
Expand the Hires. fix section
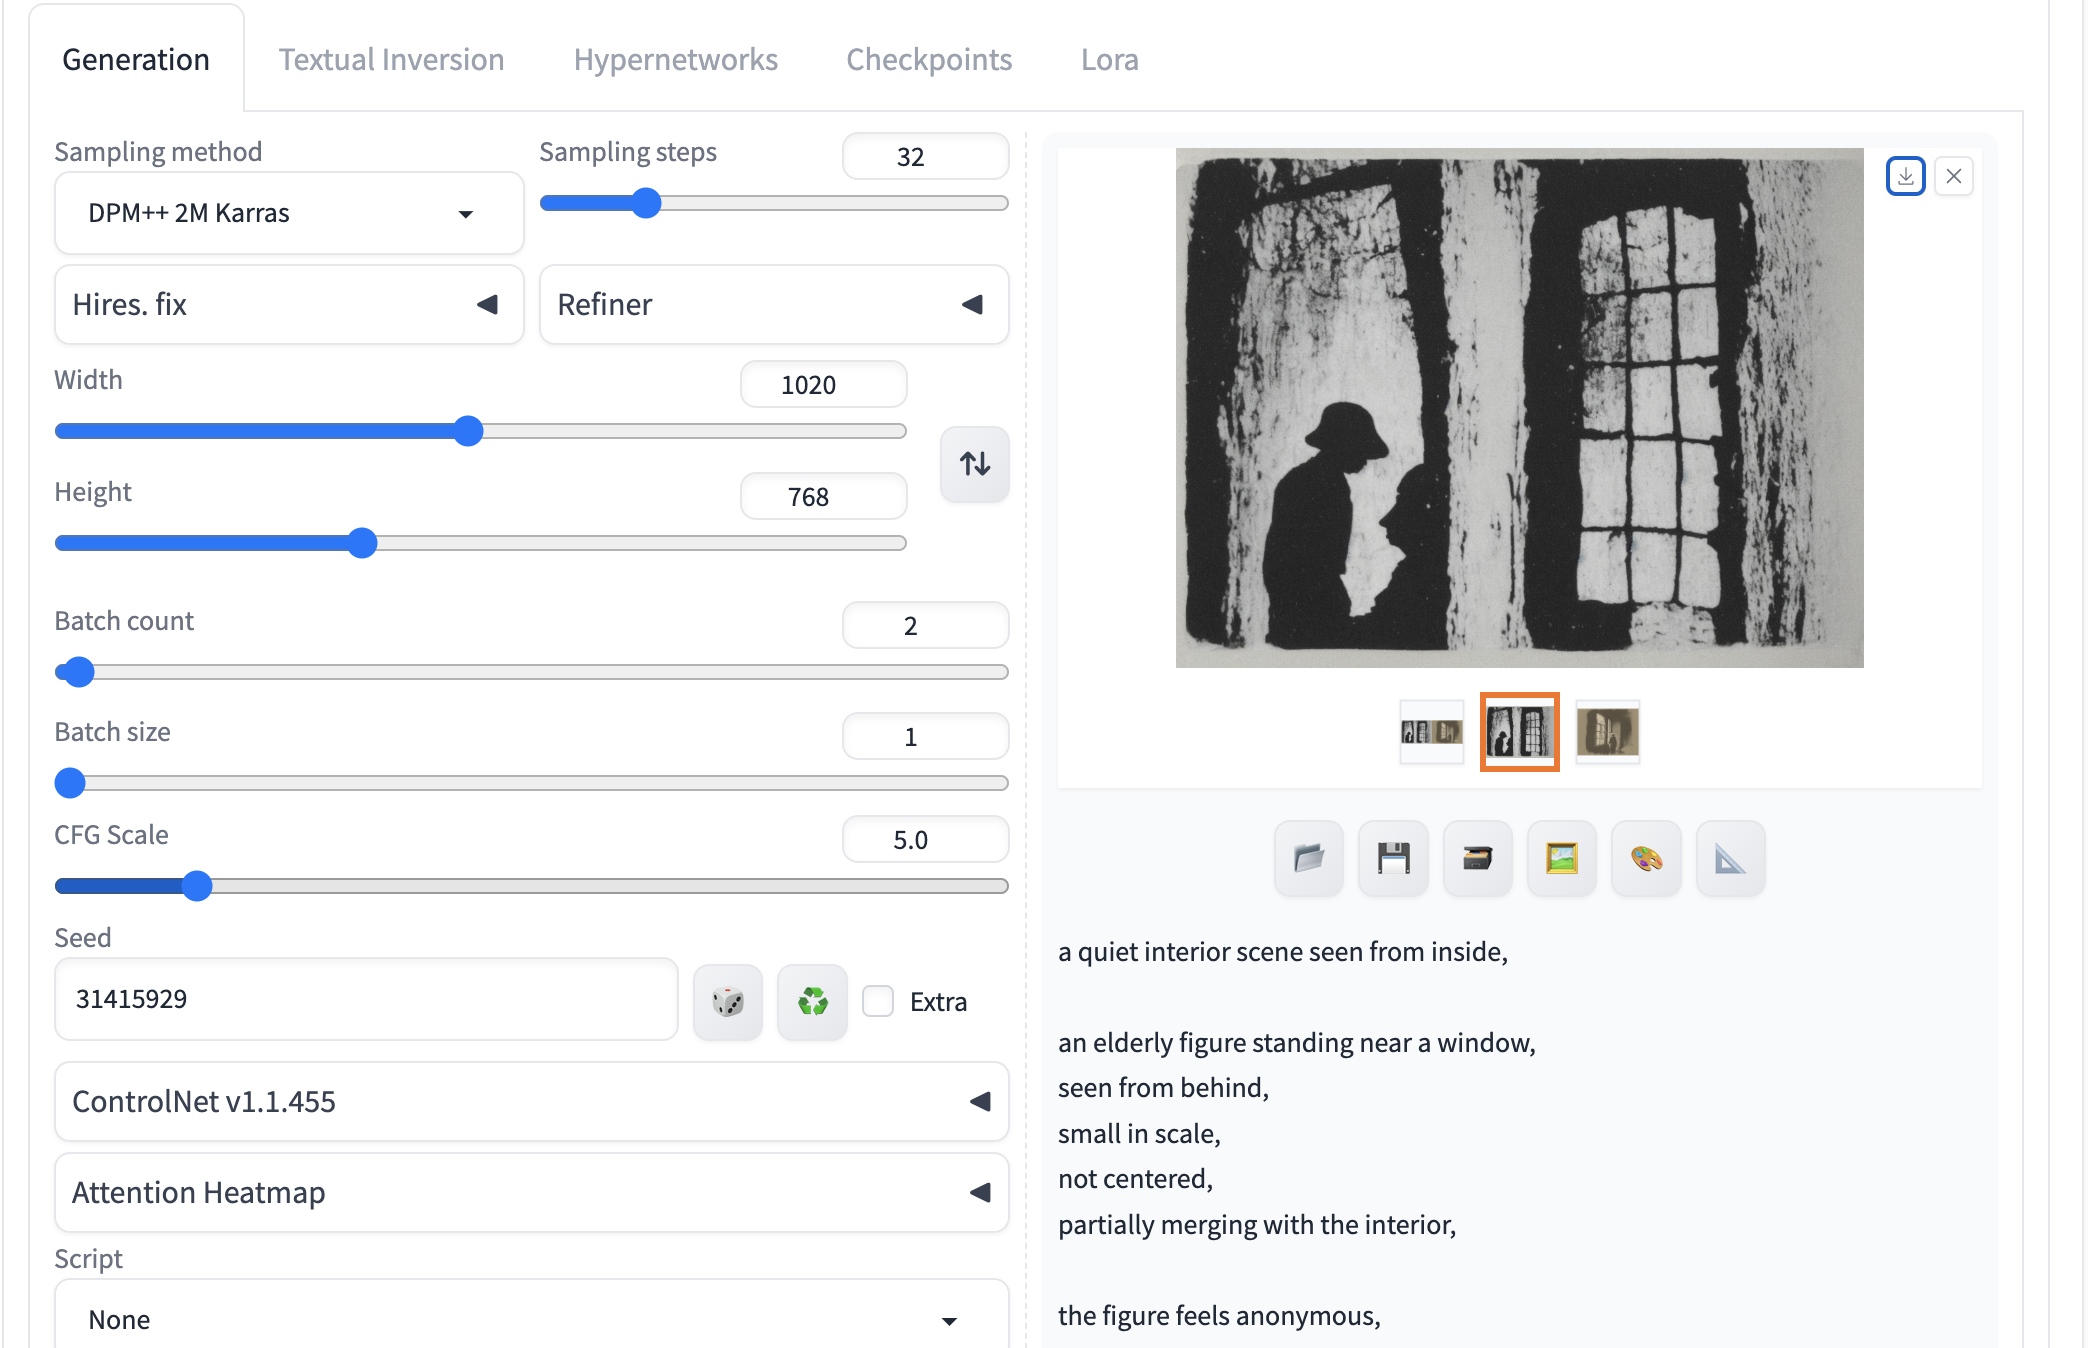288,304
